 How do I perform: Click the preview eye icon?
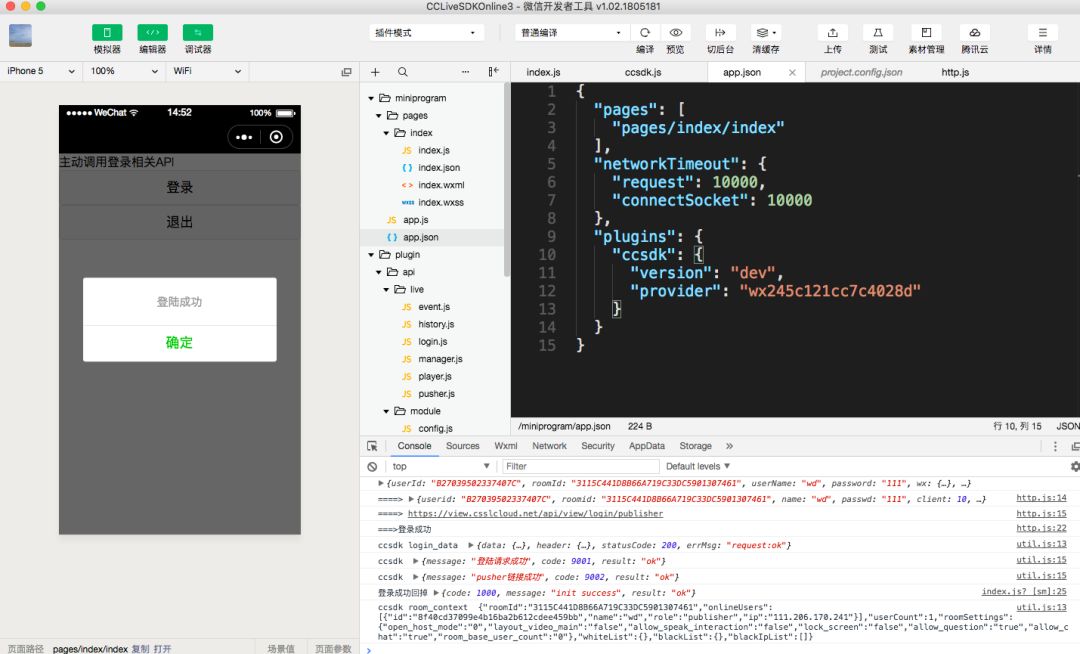coord(676,32)
